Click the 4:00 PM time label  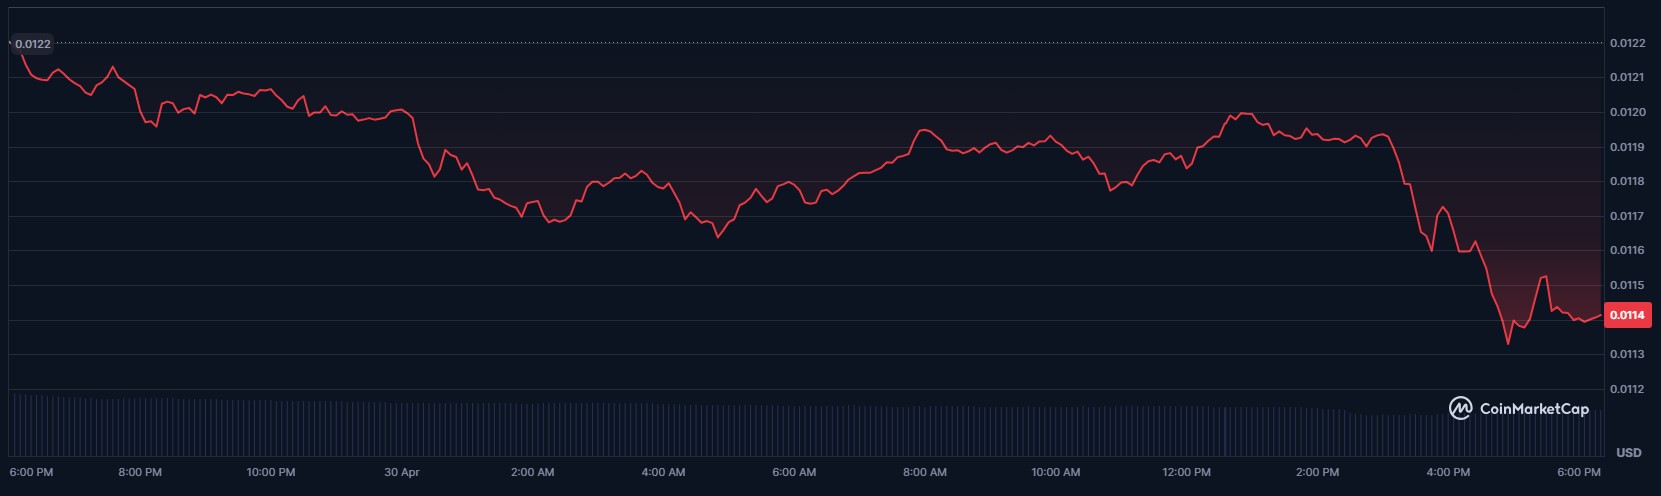point(1448,472)
